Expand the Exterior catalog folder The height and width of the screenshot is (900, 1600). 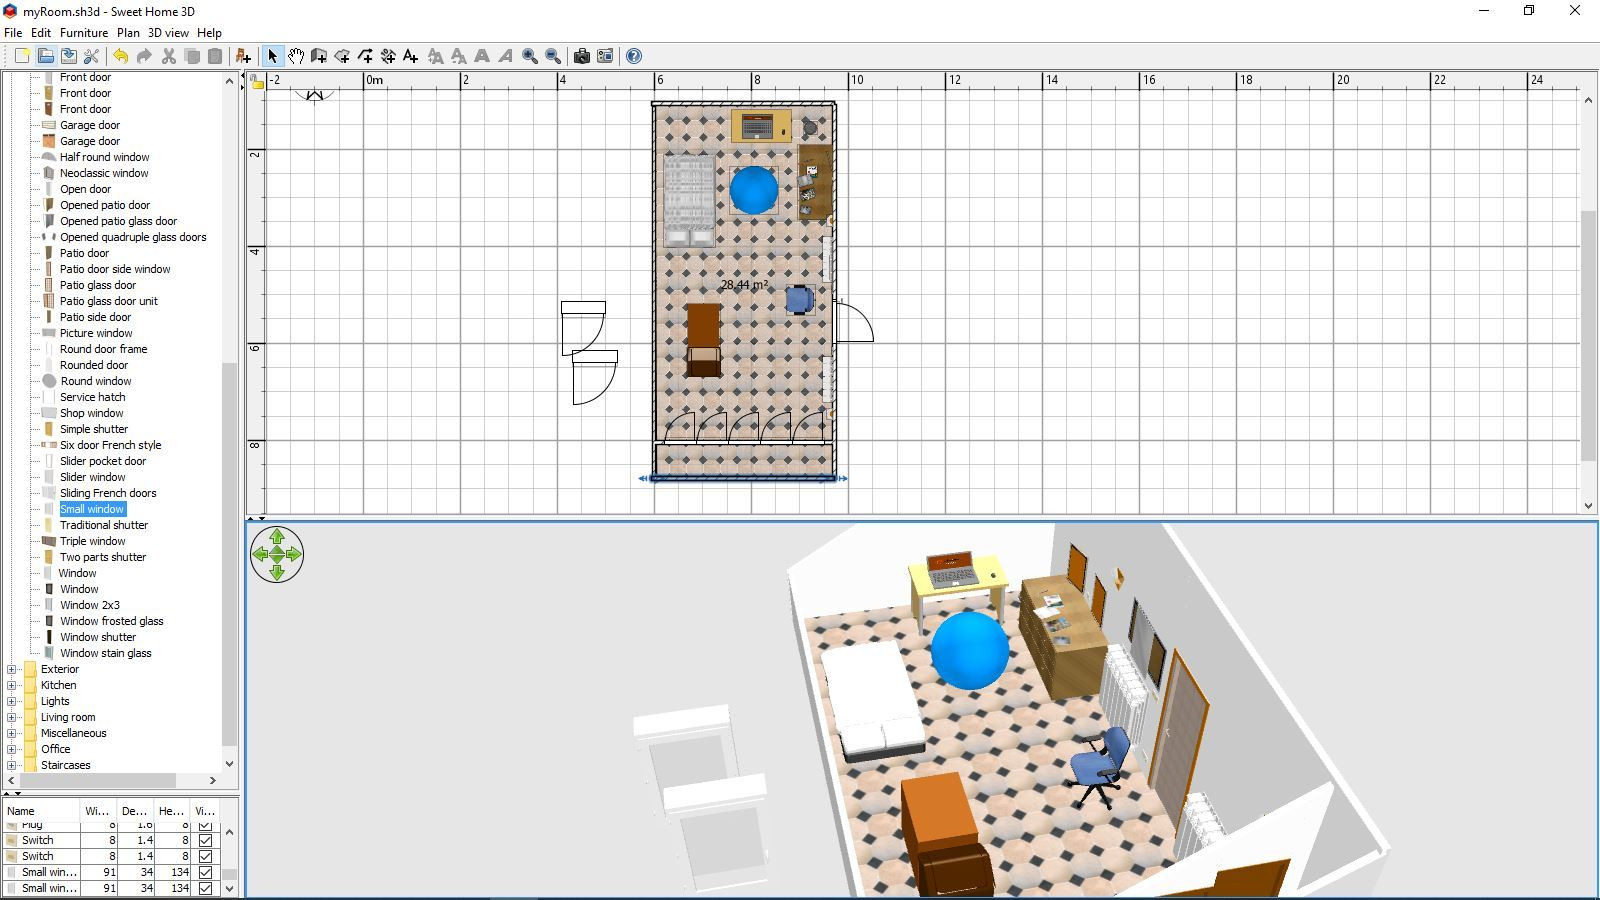click(11, 669)
